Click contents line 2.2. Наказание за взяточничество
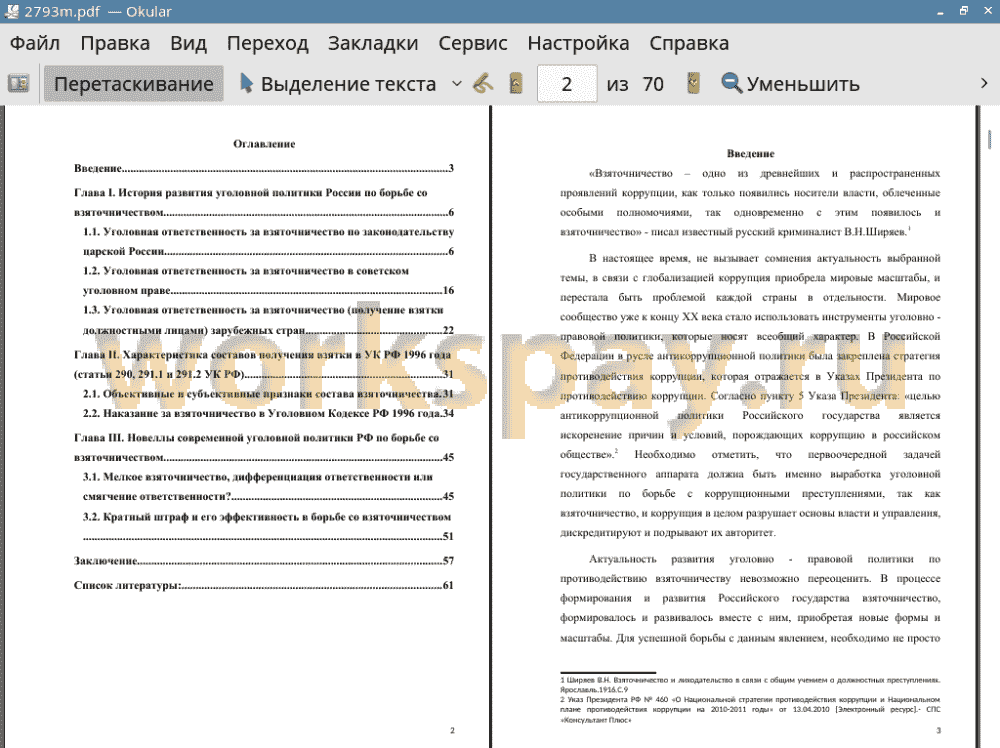 268,413
